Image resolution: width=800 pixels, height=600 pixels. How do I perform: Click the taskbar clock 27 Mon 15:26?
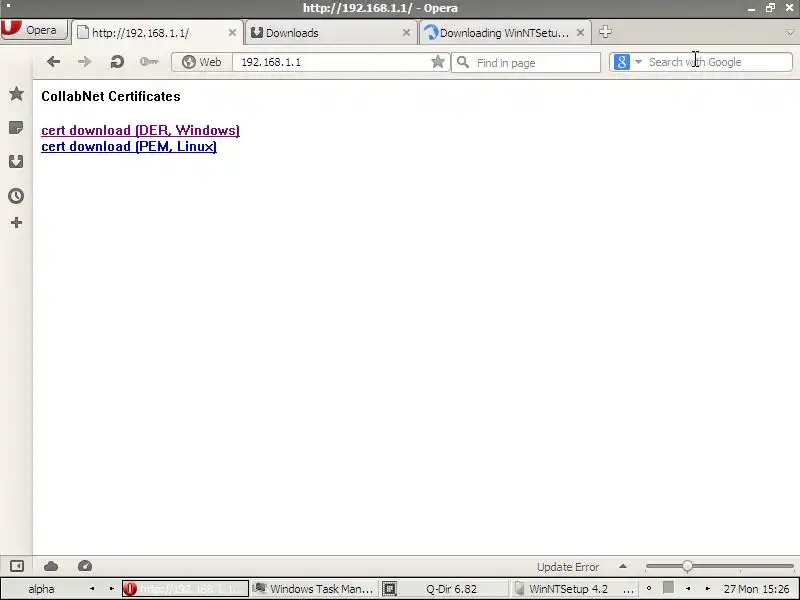point(756,589)
